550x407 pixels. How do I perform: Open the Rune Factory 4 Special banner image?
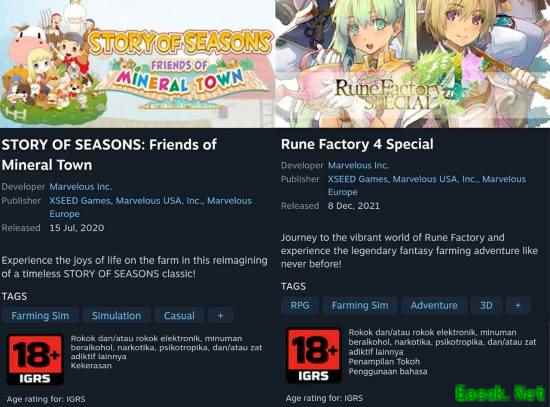412,64
